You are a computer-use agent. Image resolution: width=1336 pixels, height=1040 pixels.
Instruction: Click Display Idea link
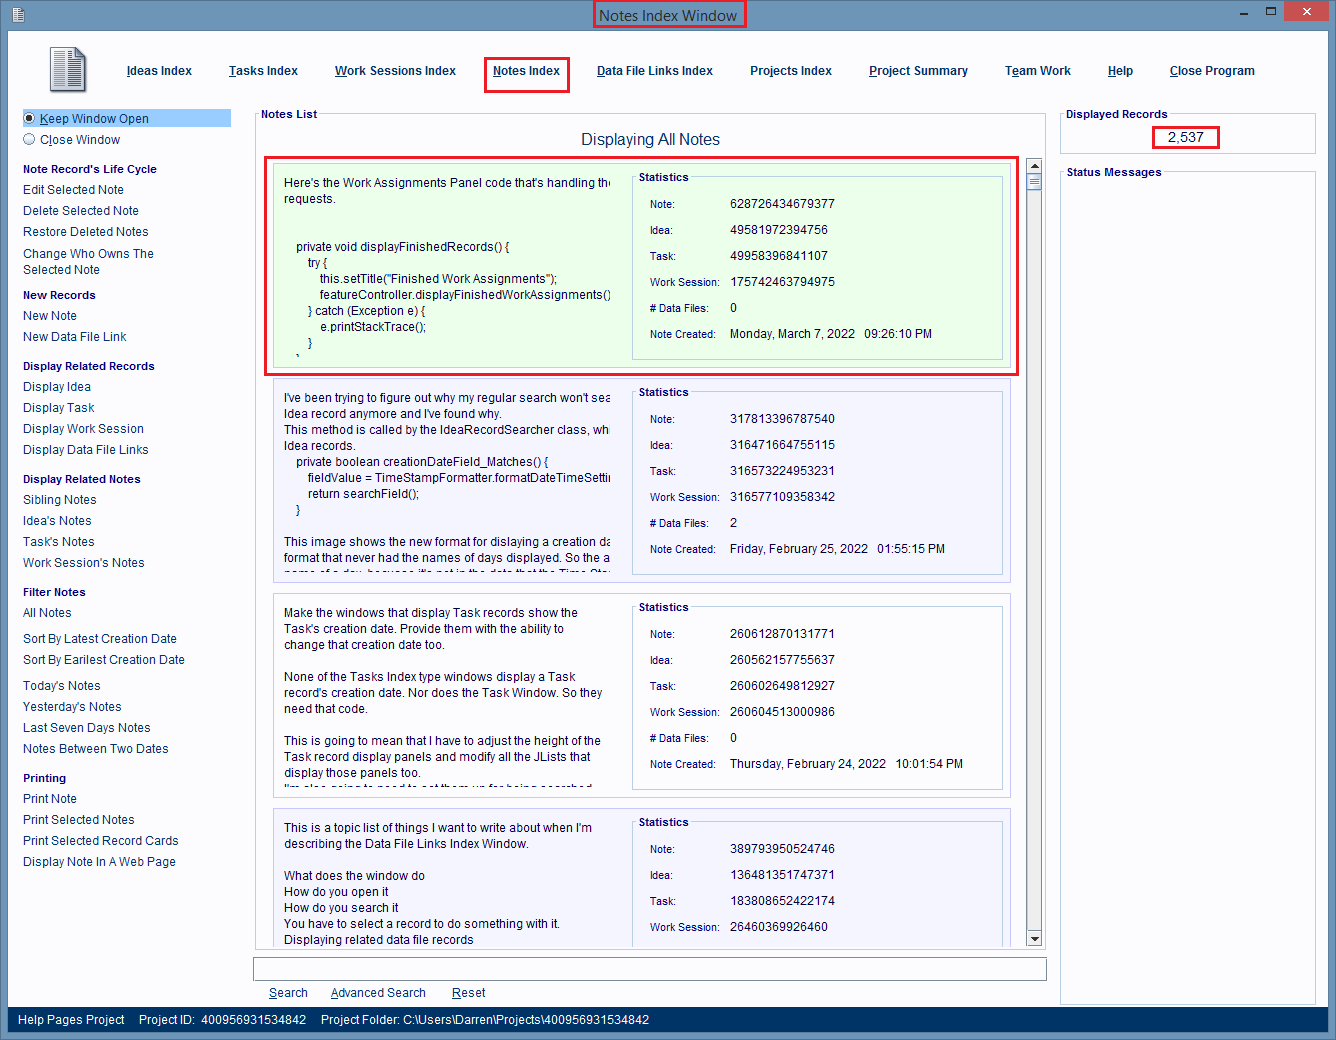tap(56, 387)
